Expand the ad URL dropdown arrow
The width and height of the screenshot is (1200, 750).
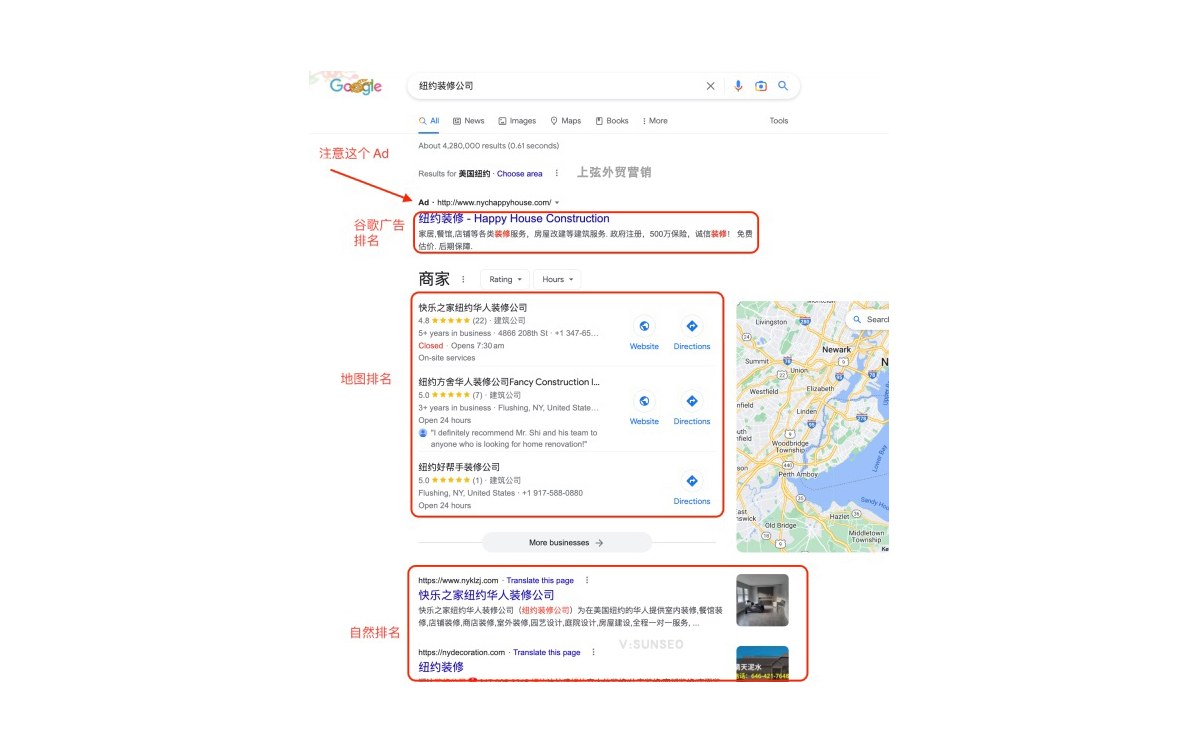[557, 202]
